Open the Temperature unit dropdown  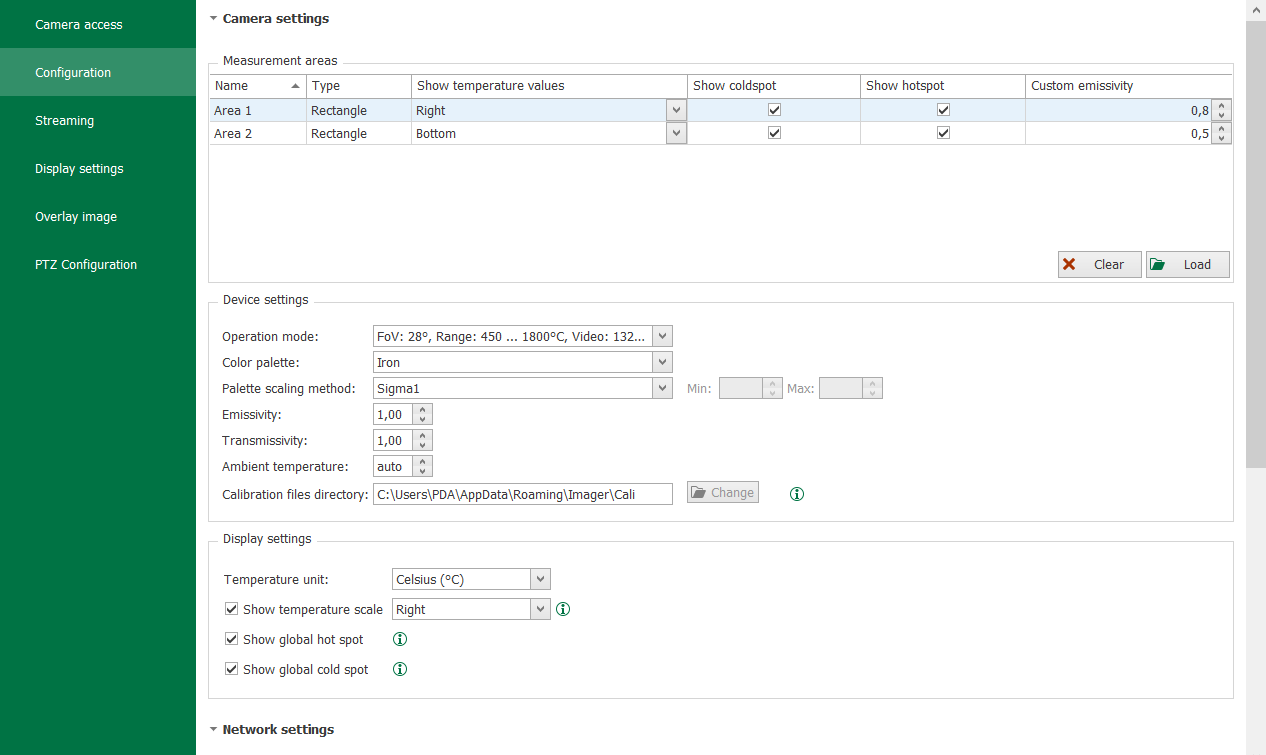coord(540,579)
